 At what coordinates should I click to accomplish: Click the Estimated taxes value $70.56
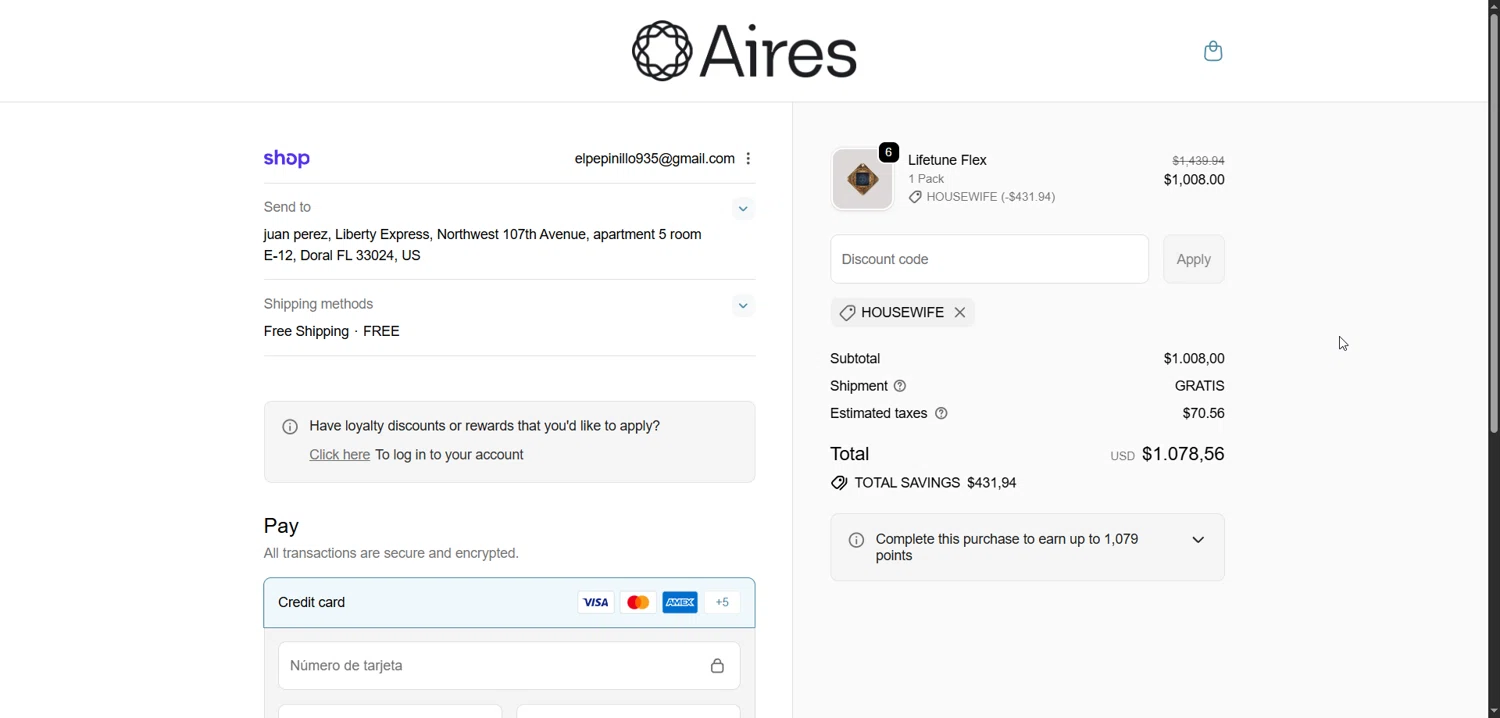[x=1203, y=414]
